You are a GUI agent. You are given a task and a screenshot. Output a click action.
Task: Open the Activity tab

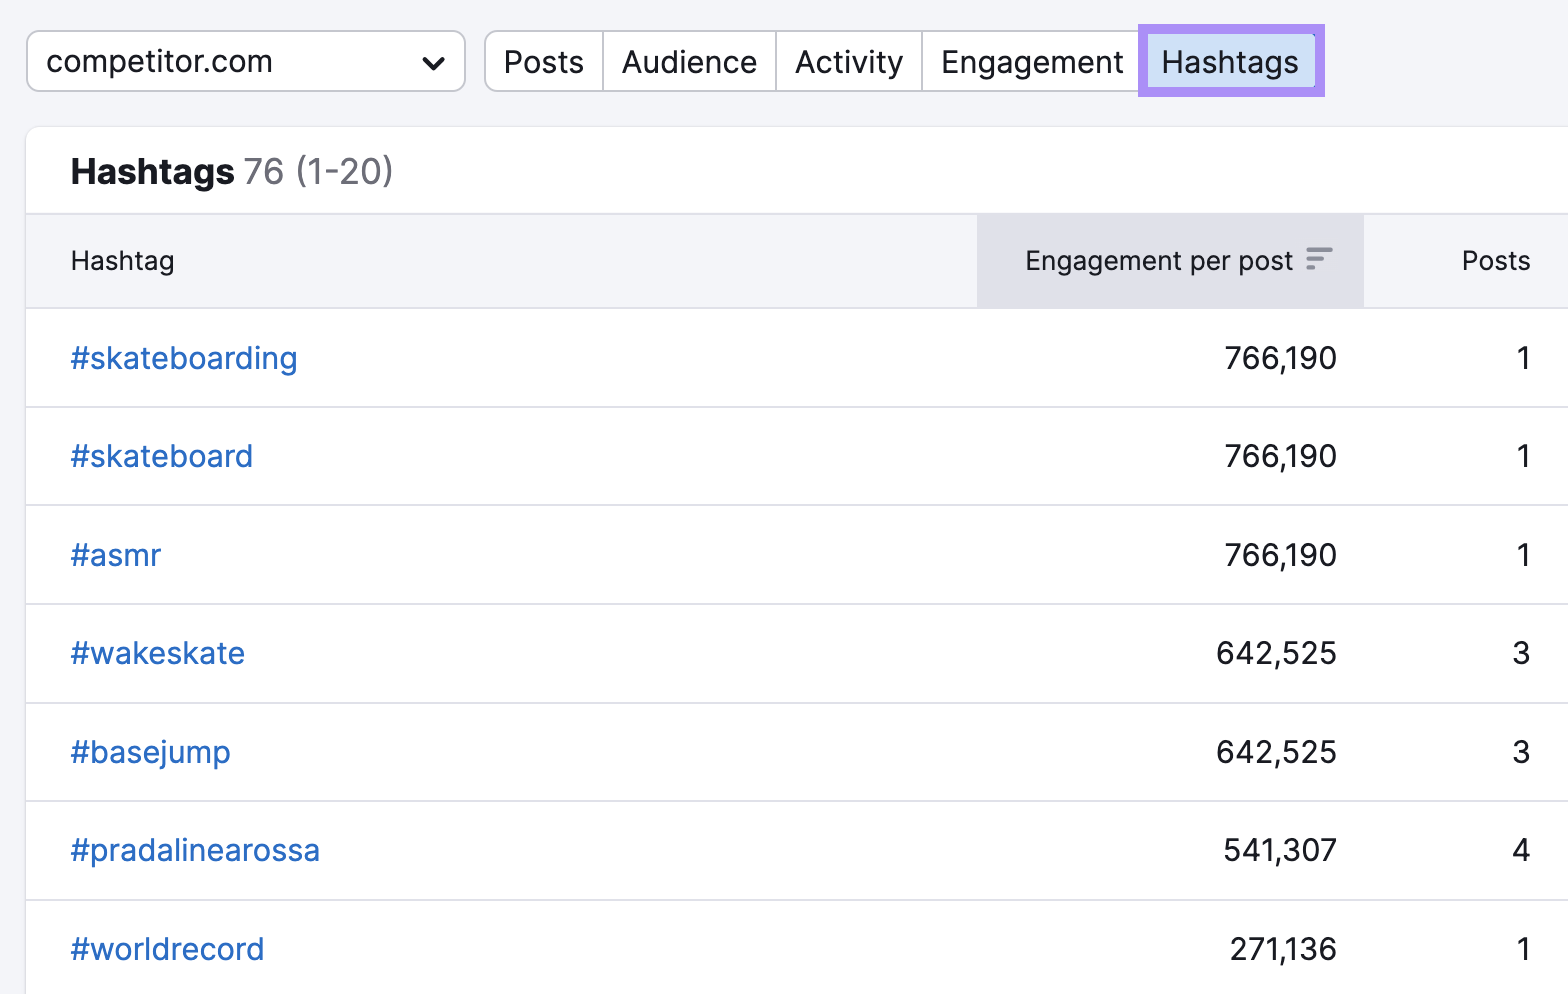coord(849,62)
